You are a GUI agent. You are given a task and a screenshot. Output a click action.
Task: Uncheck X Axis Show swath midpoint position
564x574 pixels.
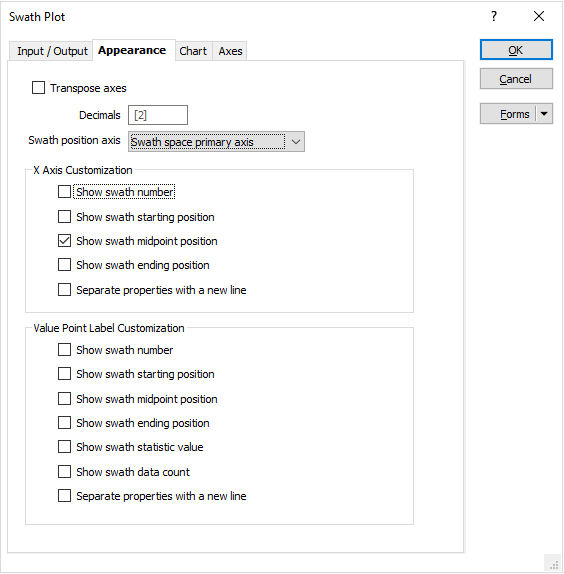64,241
